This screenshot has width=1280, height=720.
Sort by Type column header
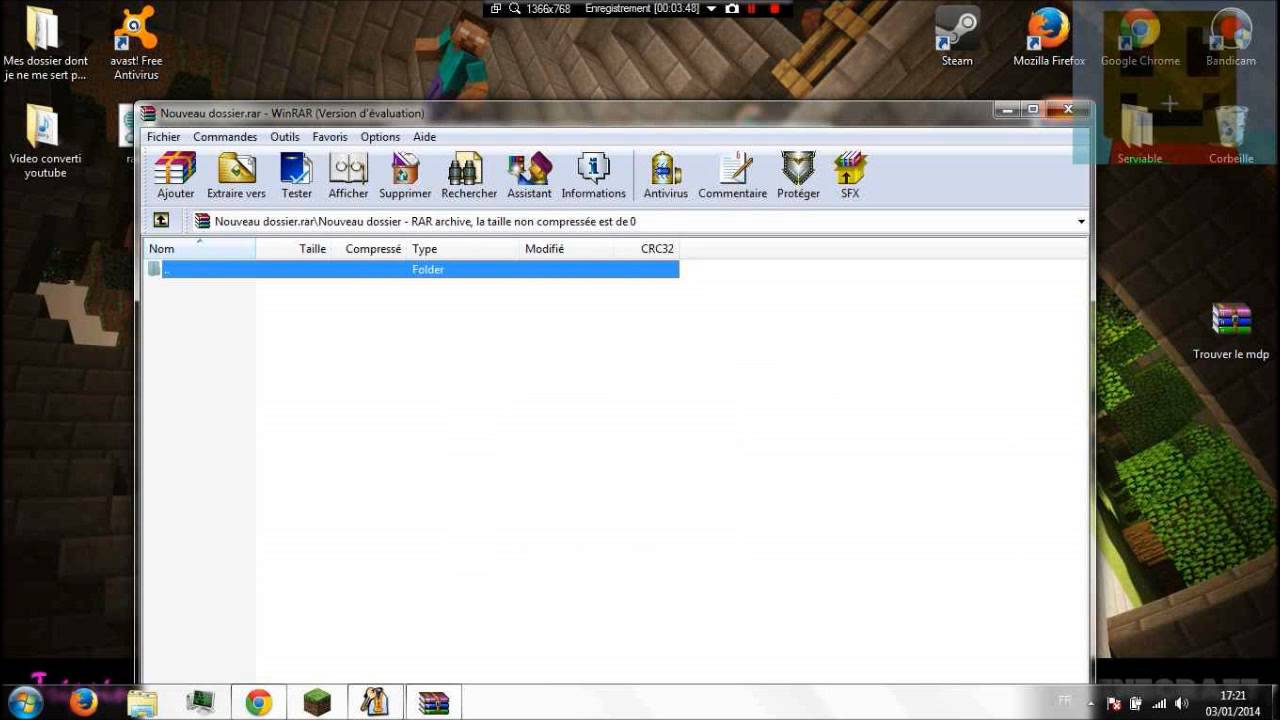coord(463,249)
